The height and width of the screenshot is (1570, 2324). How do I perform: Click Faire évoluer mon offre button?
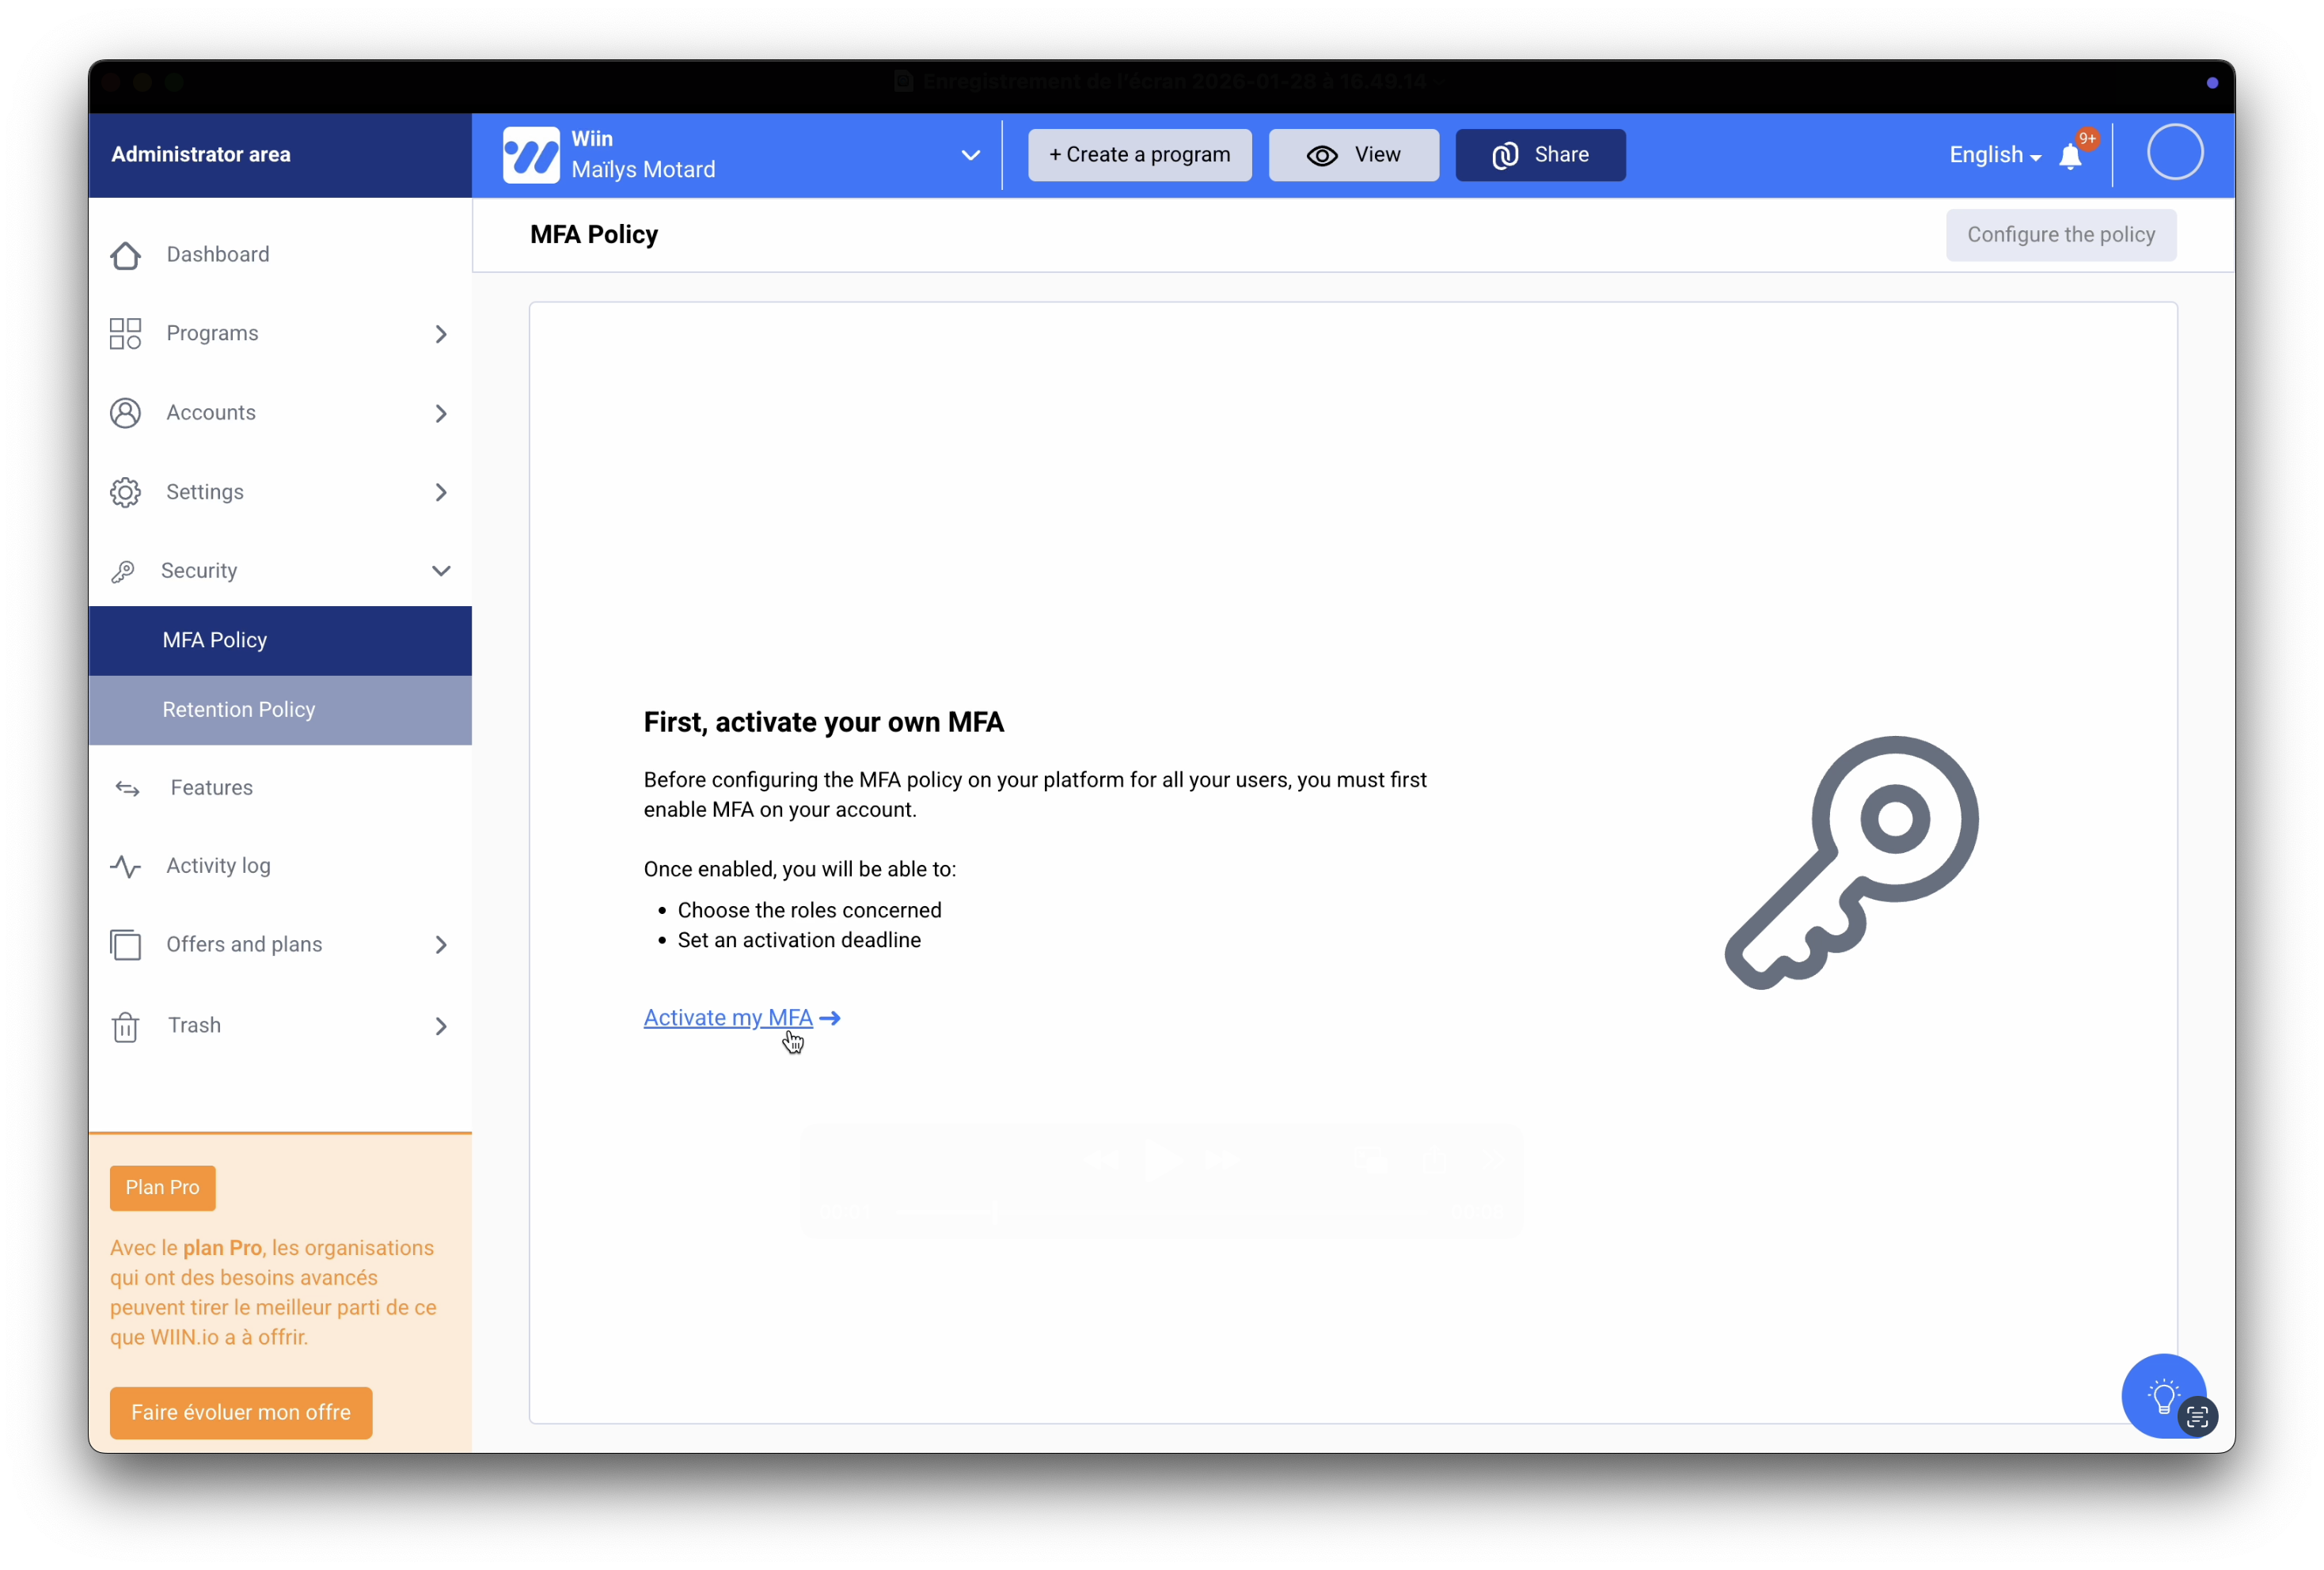[241, 1412]
